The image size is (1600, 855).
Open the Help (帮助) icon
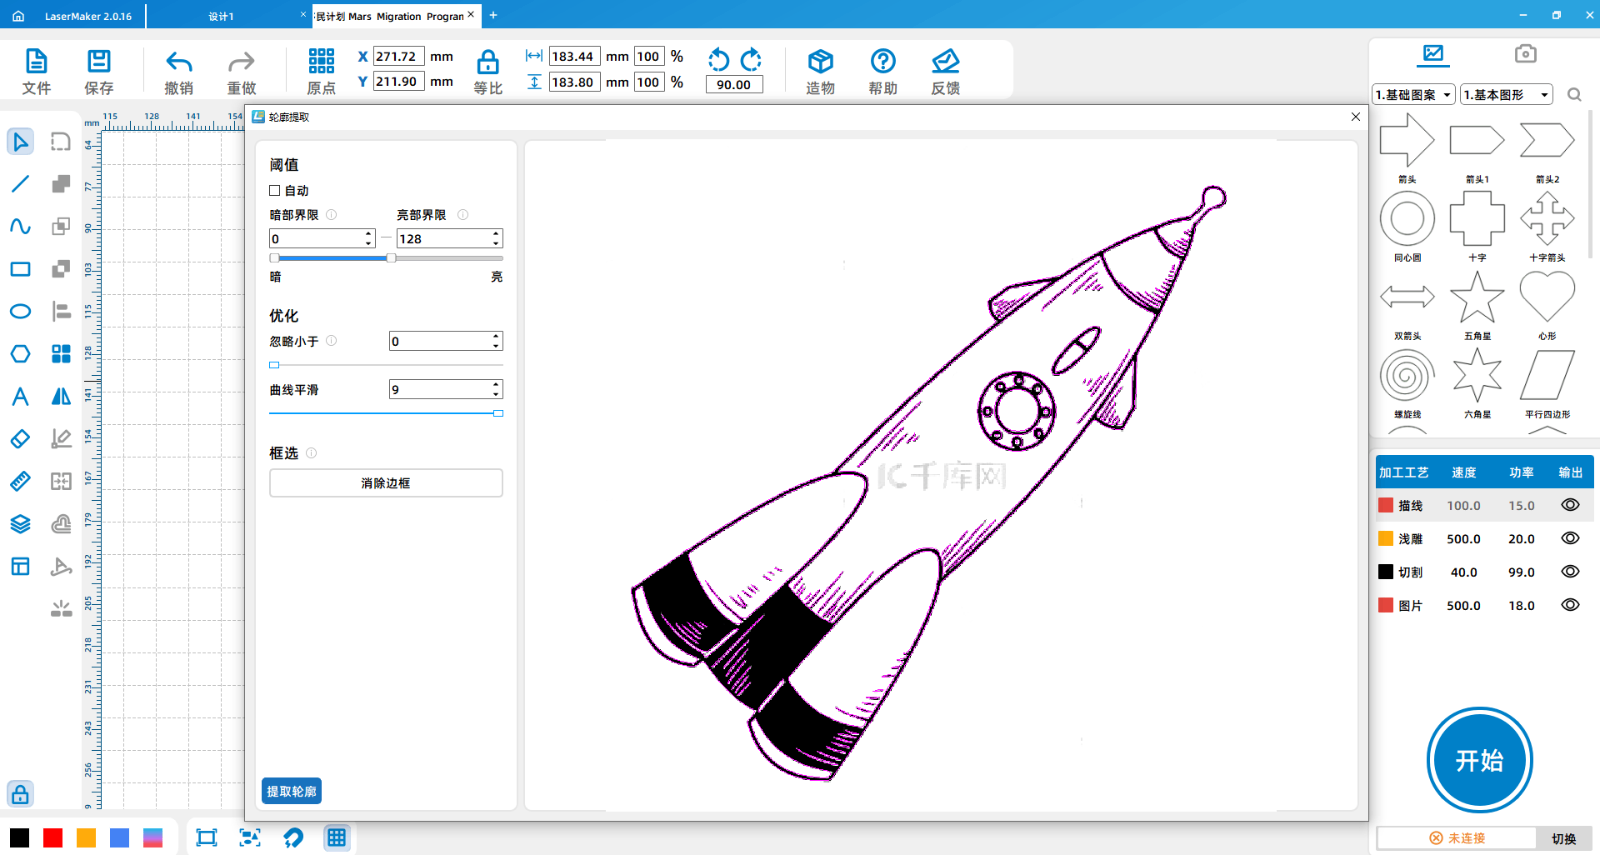coord(883,62)
